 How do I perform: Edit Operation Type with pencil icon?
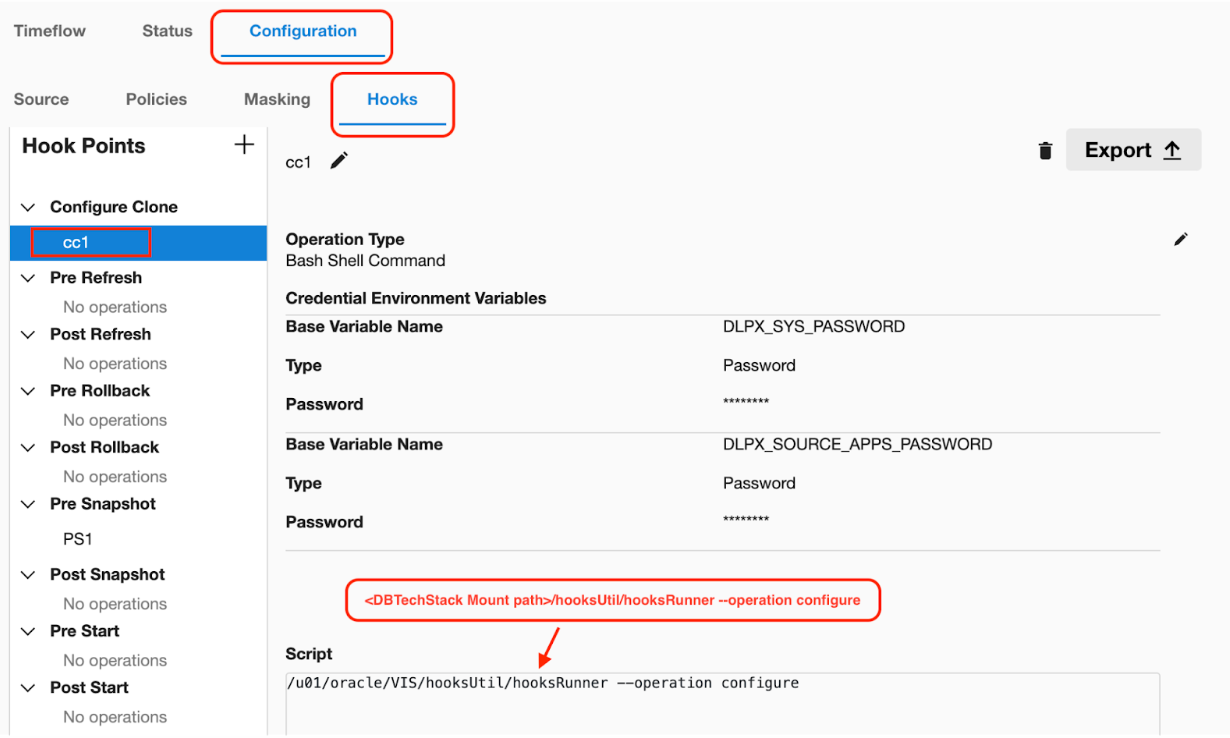click(x=1181, y=239)
